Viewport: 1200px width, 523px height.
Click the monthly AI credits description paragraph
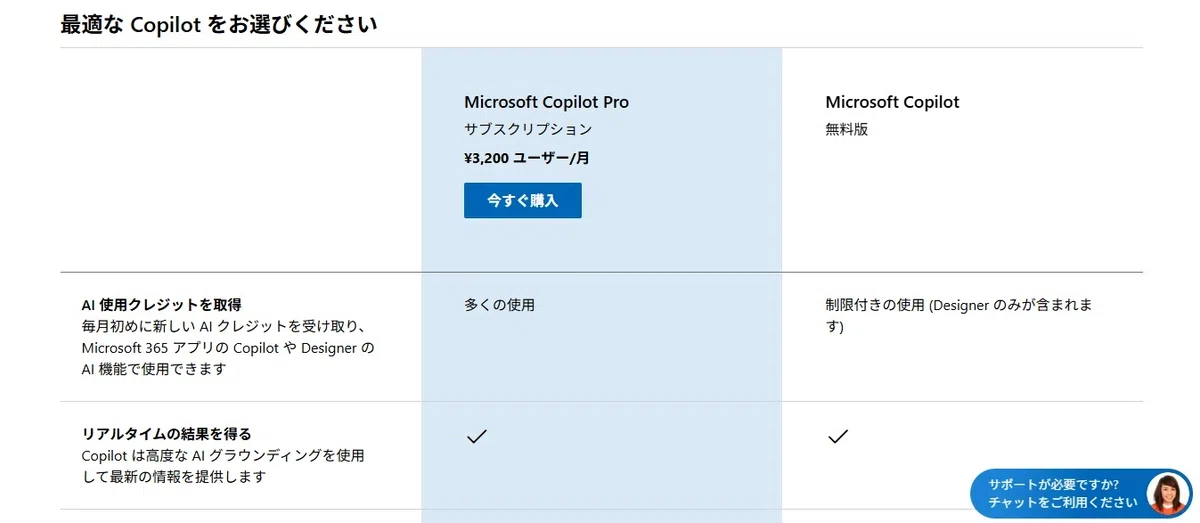pyautogui.click(x=228, y=348)
